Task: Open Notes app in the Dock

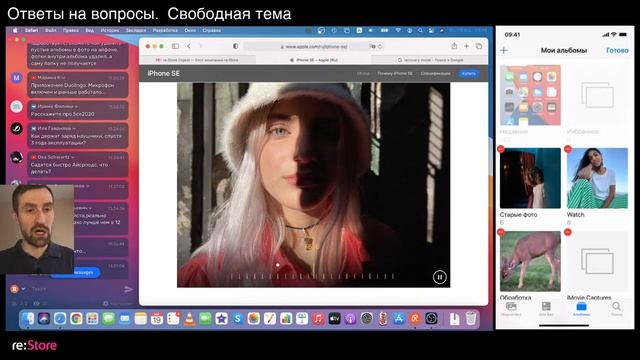Action: click(x=140, y=319)
